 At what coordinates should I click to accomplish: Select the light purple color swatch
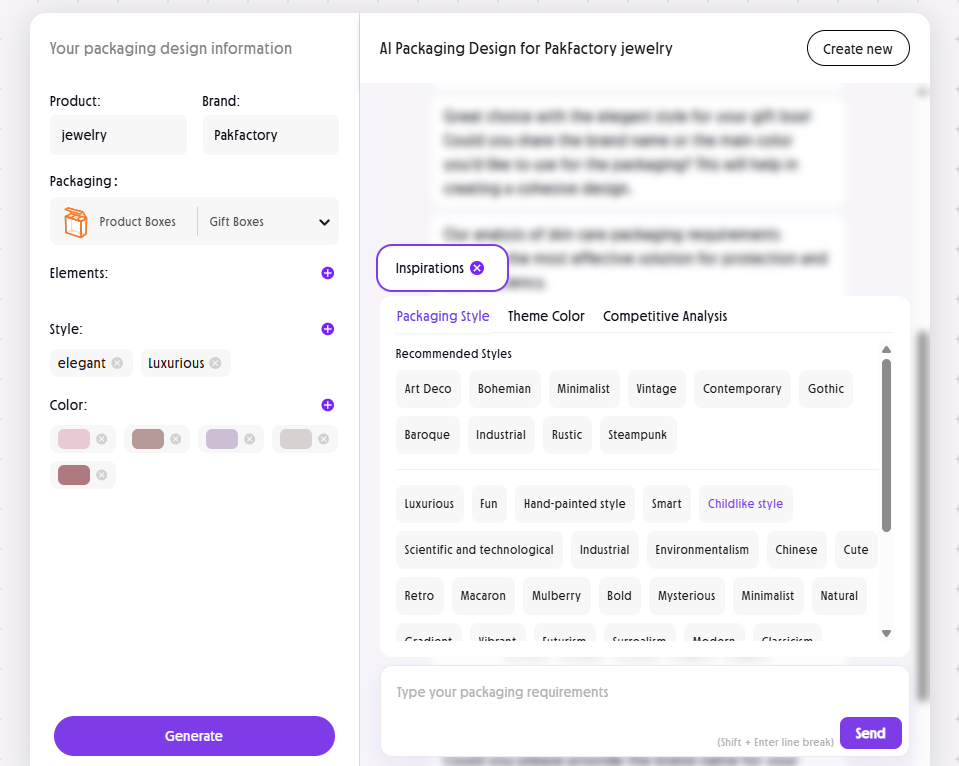[x=222, y=438]
